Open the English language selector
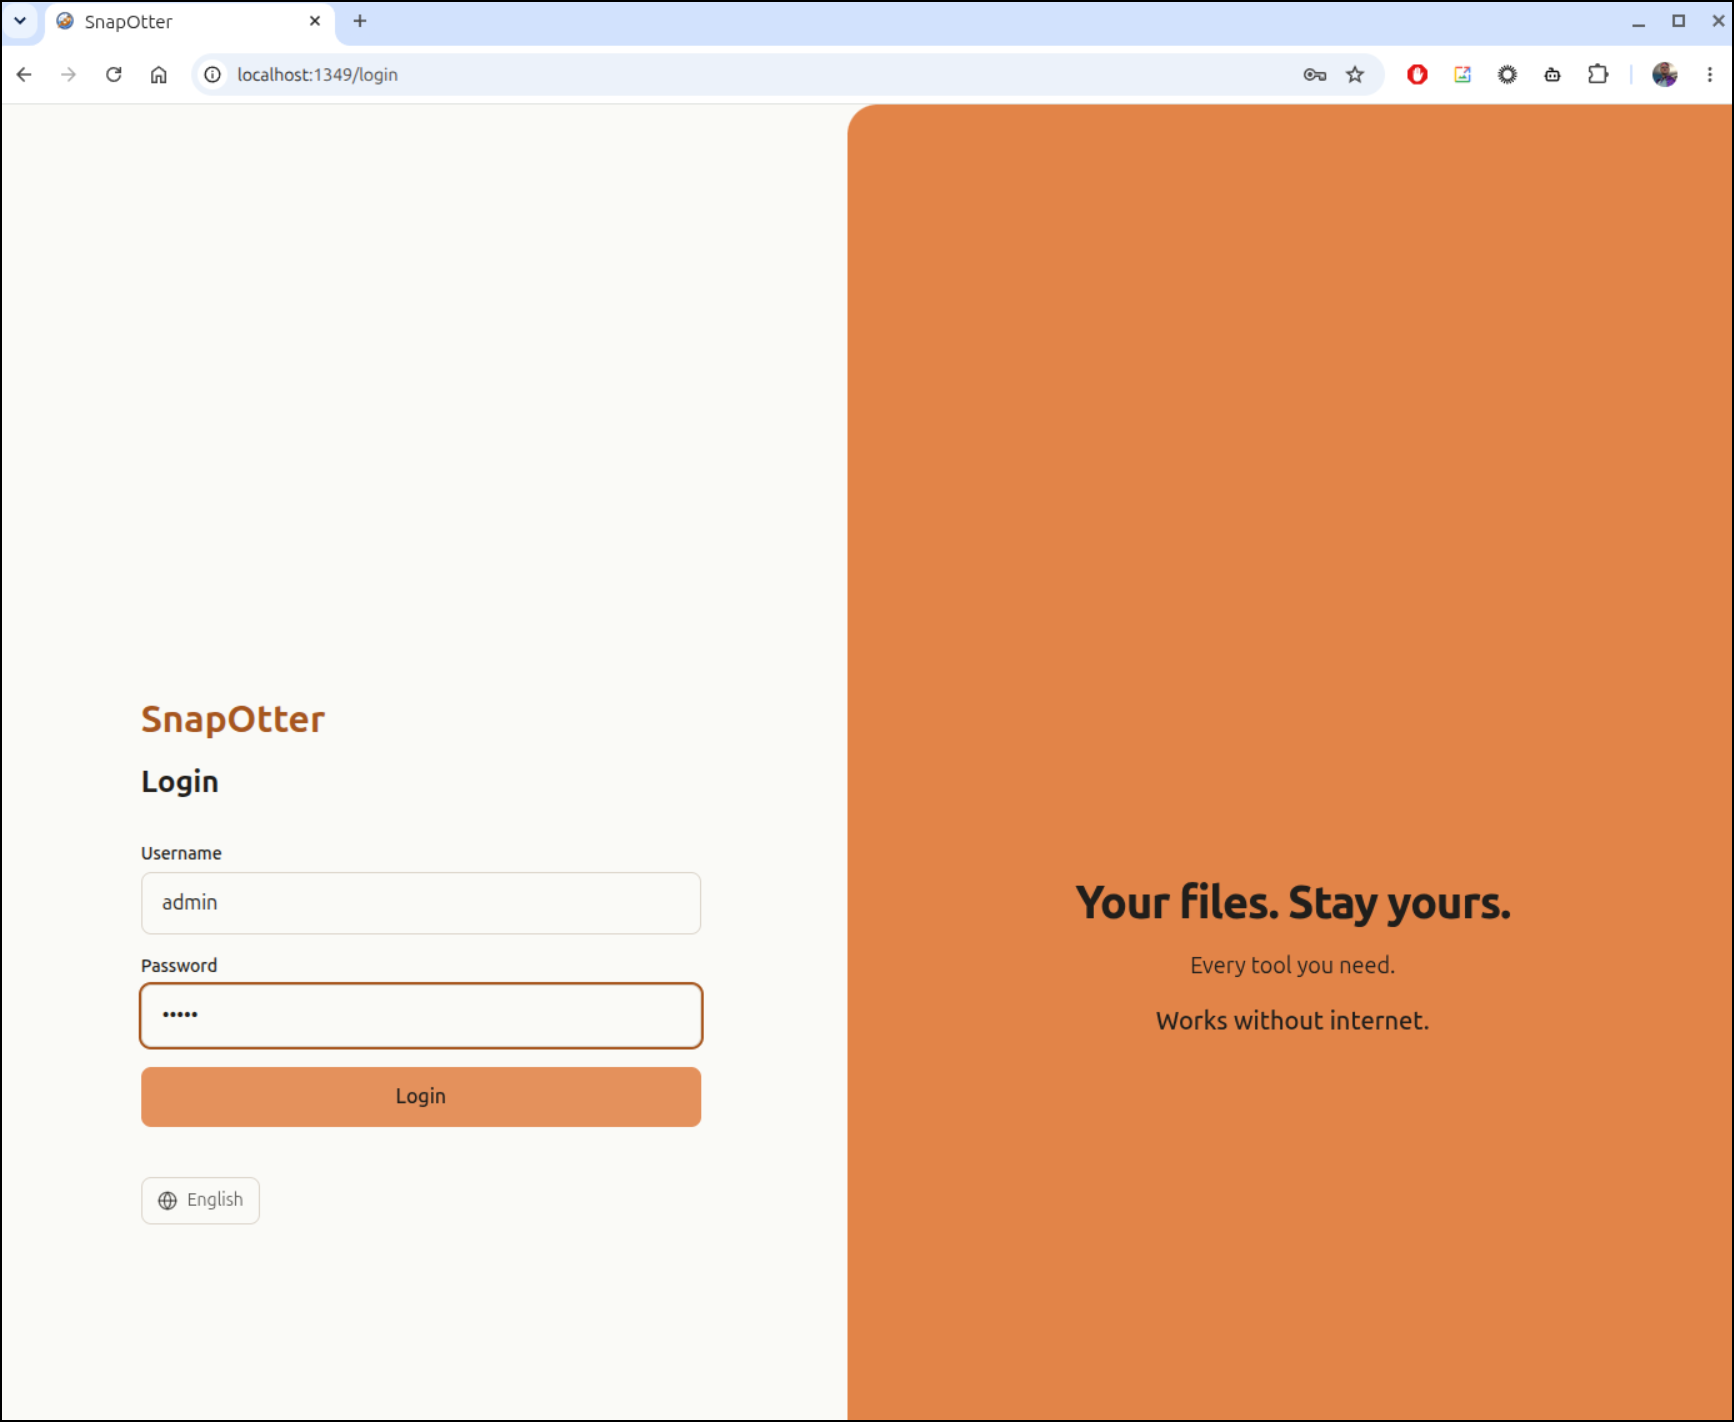This screenshot has width=1734, height=1422. click(200, 1200)
